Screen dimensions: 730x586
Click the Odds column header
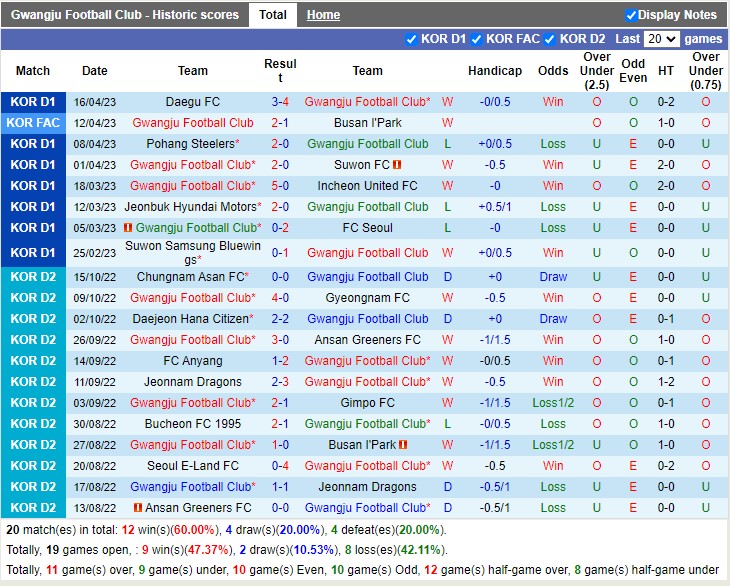[553, 71]
